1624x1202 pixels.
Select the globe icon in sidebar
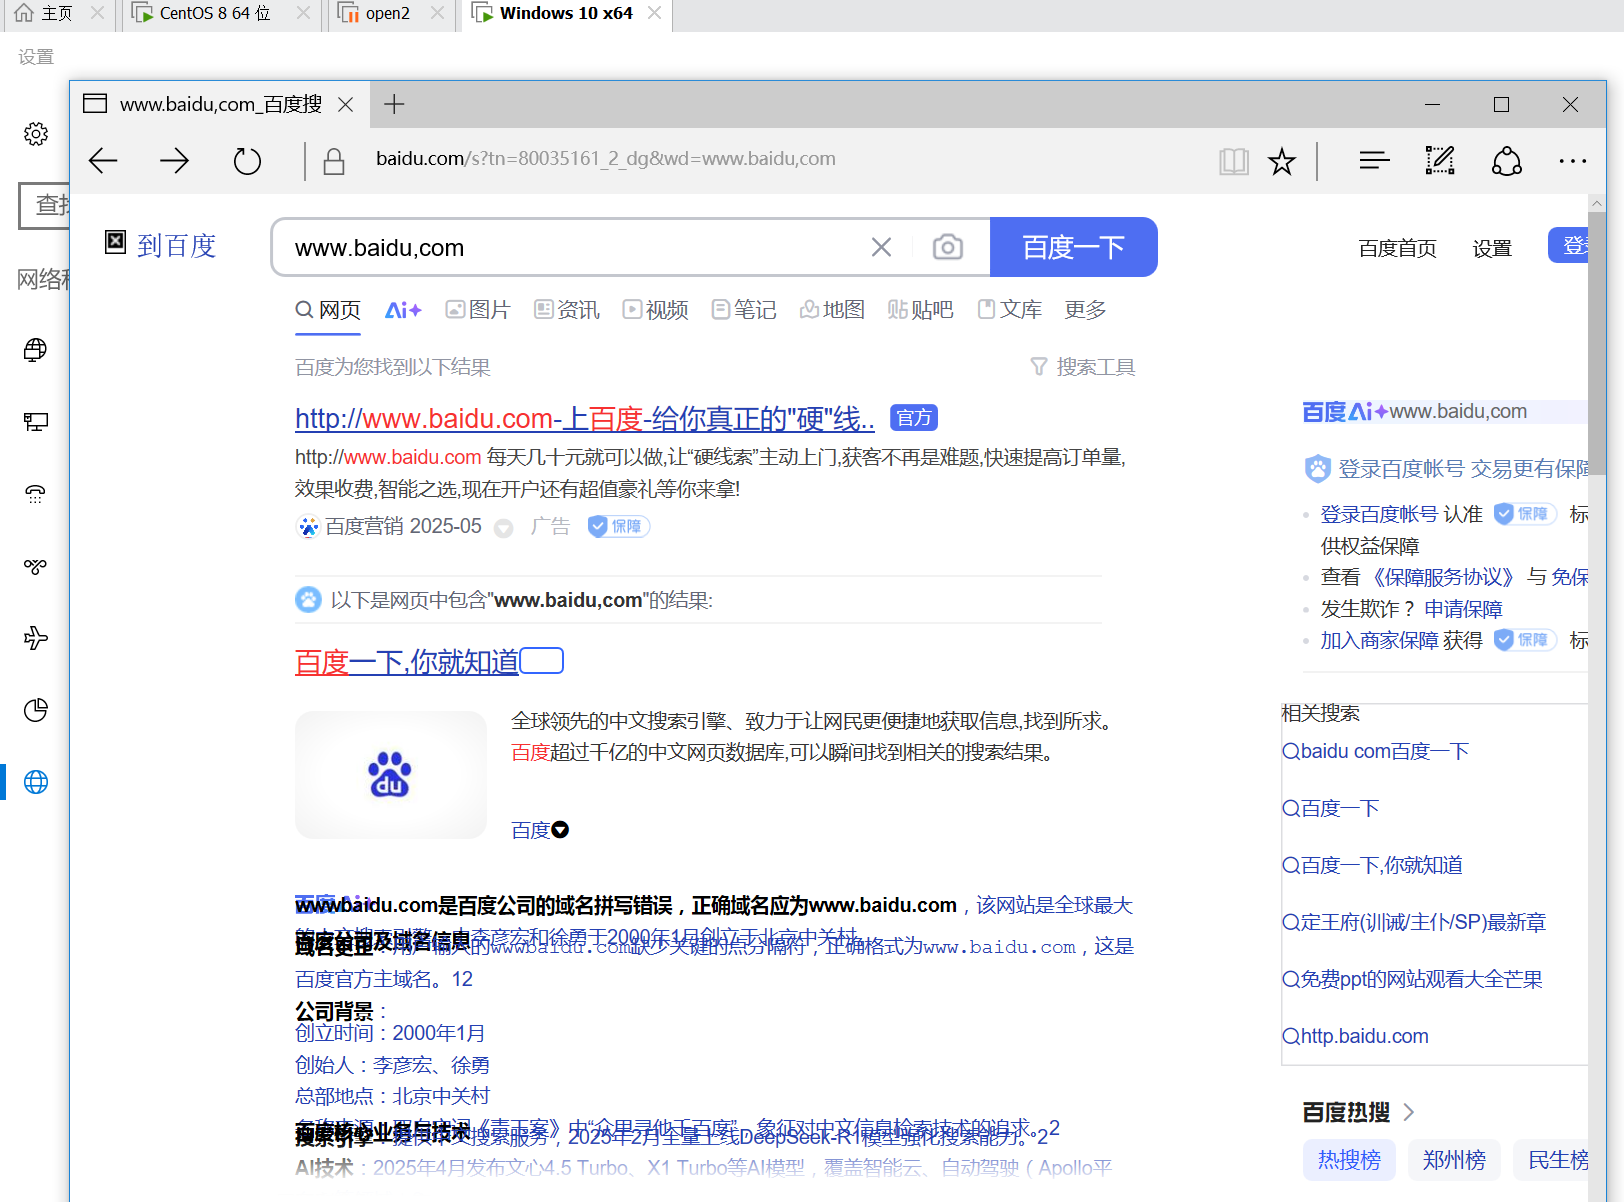coord(36,782)
